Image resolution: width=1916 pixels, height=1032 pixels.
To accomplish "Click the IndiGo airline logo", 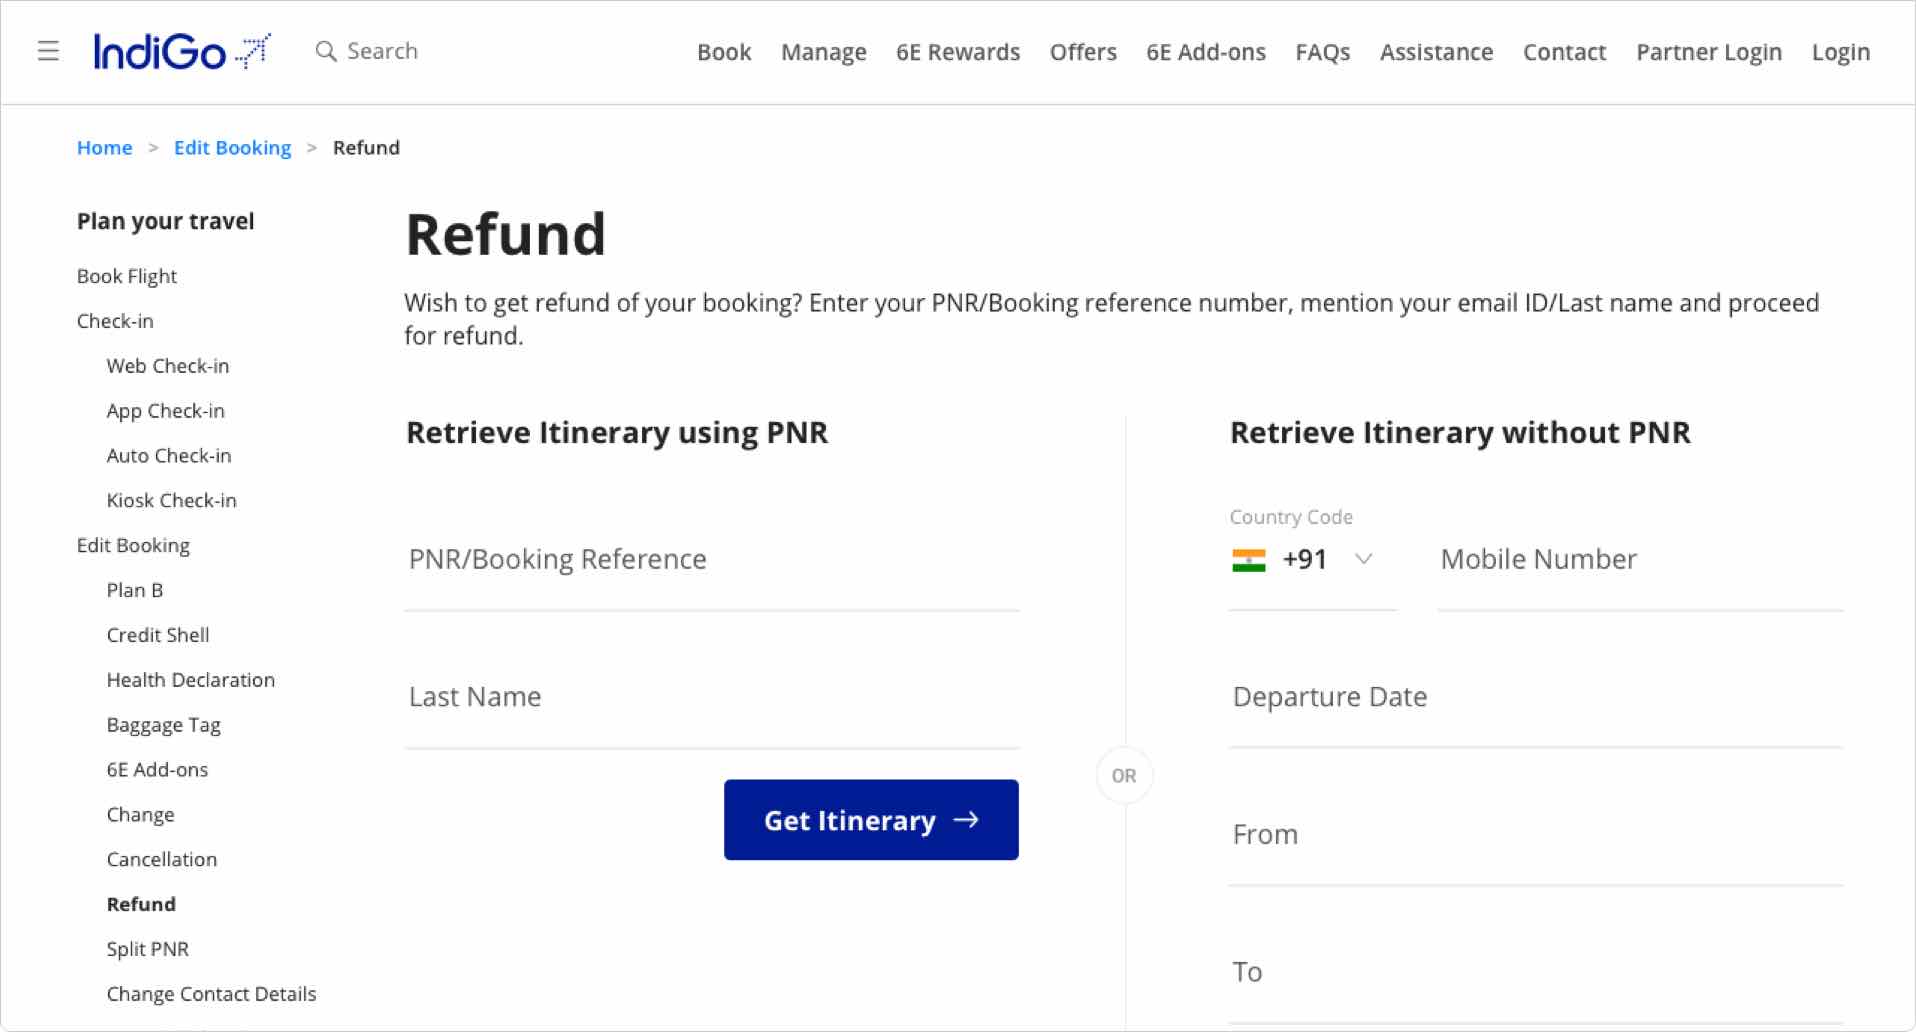I will click(182, 51).
